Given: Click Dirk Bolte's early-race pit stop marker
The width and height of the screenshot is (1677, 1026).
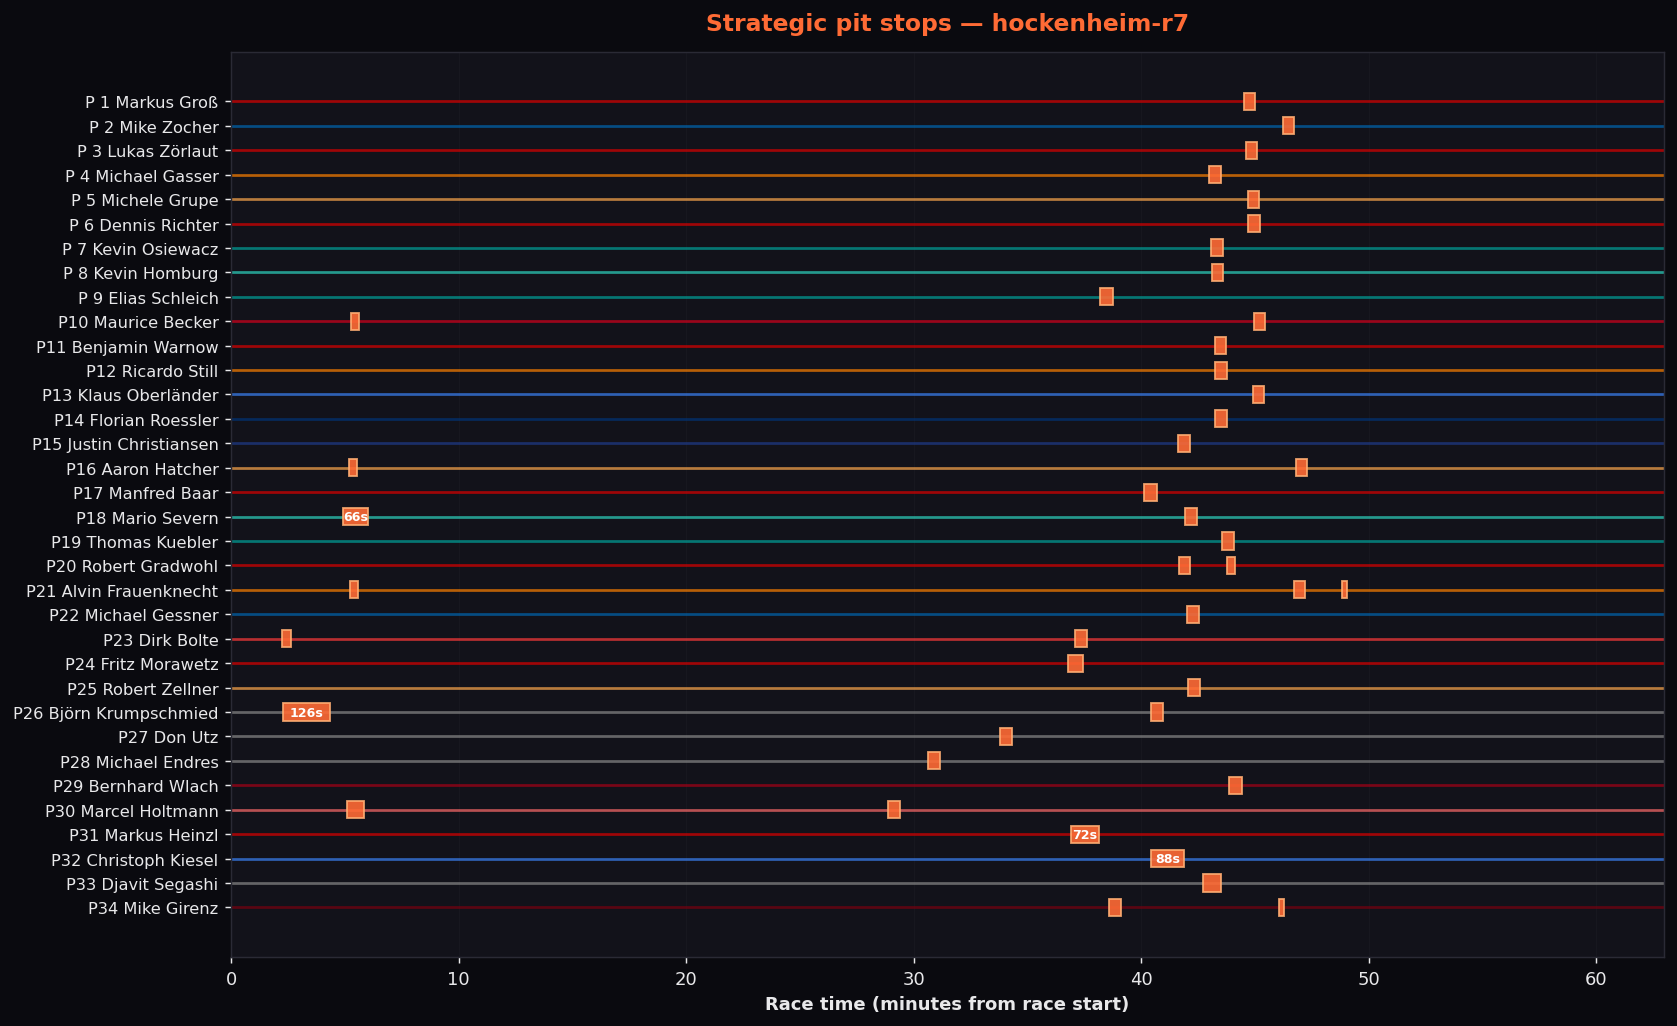Looking at the screenshot, I should [286, 639].
